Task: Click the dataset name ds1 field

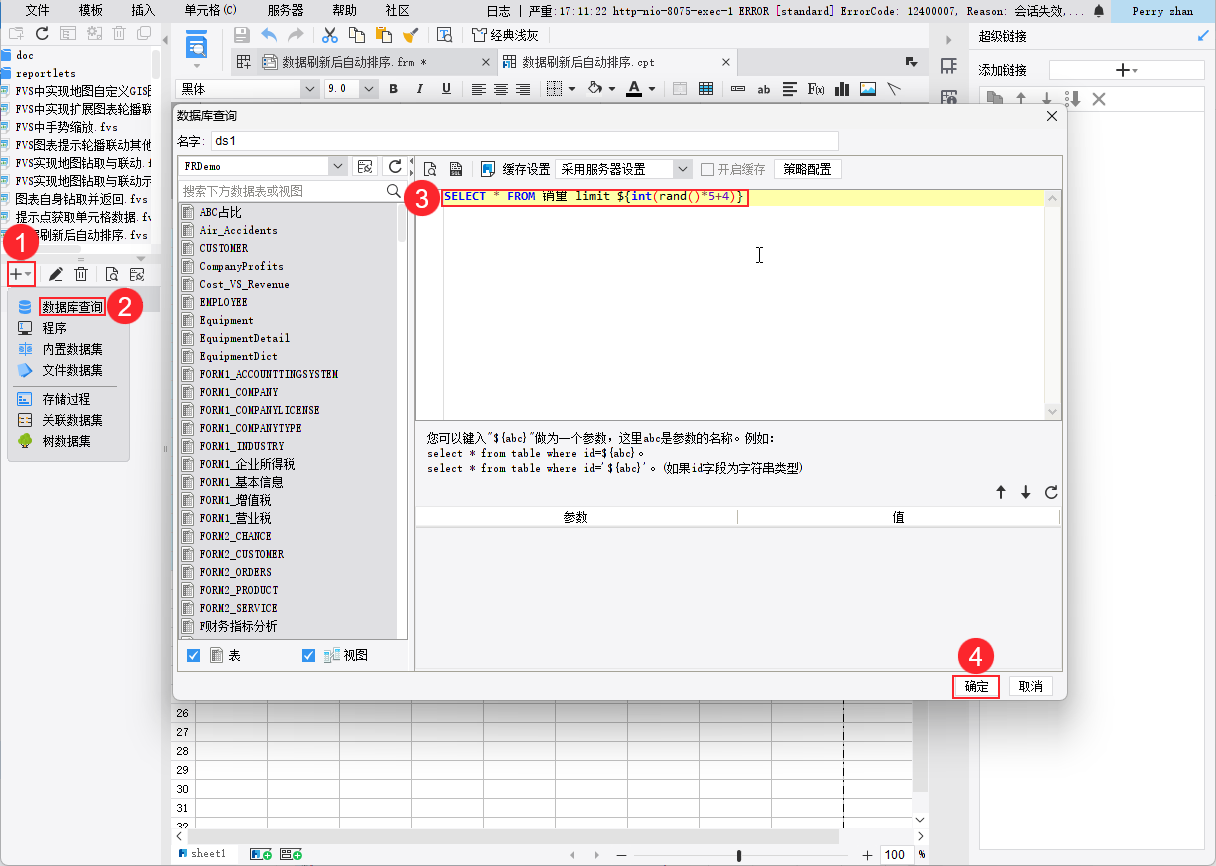Action: click(523, 141)
